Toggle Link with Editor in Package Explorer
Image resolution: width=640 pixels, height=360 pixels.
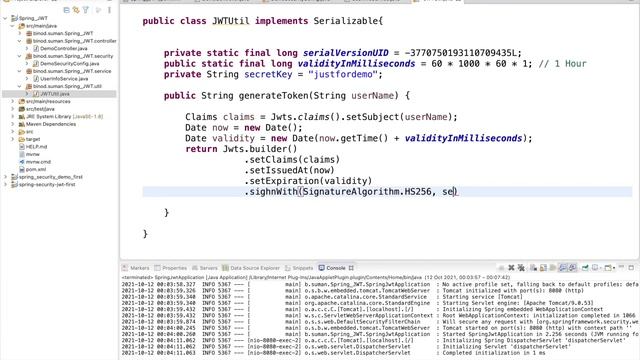click(76, 10)
